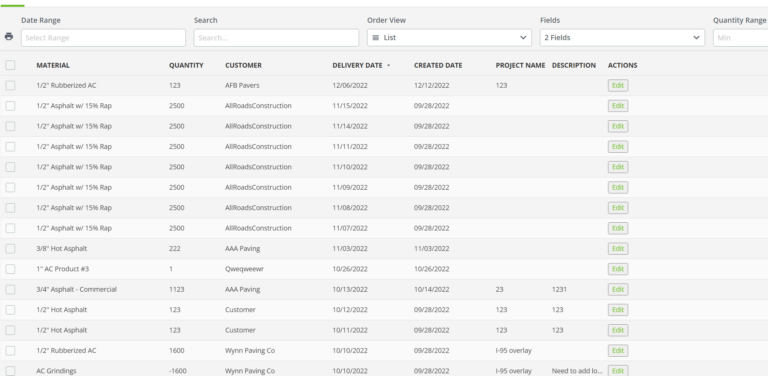
Task: Sort by Delivery Date column header
Action: click(x=357, y=65)
